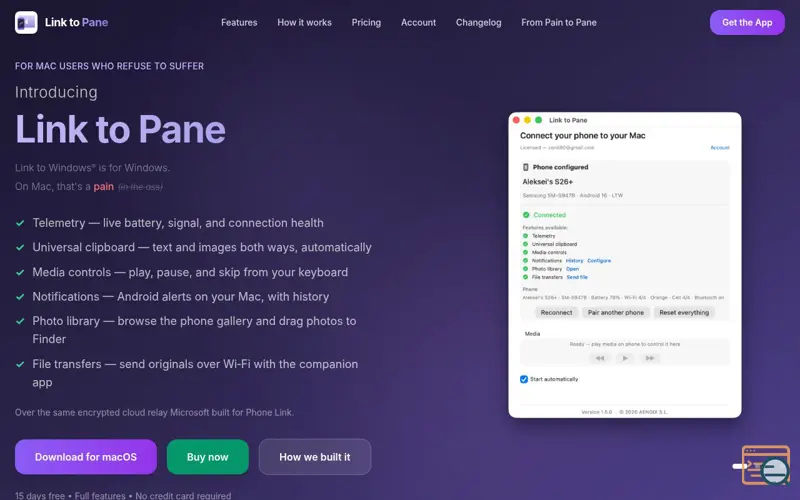Click the media play button

click(625, 358)
